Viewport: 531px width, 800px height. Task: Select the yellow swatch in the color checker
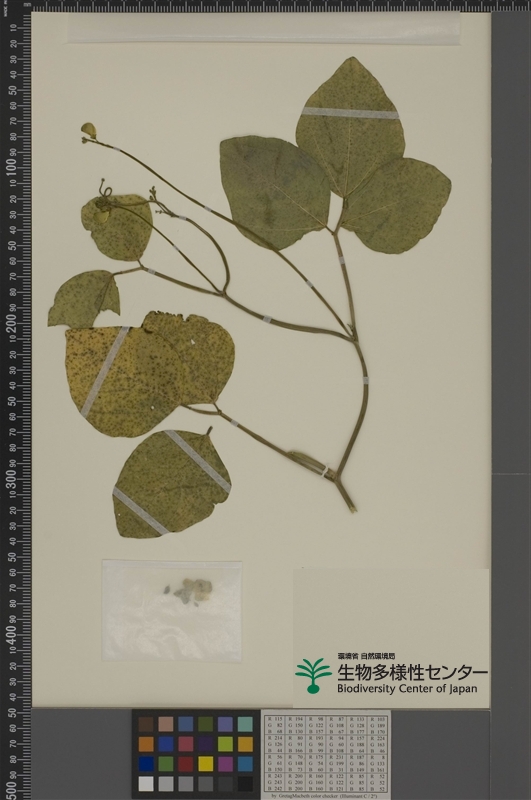[206, 764]
